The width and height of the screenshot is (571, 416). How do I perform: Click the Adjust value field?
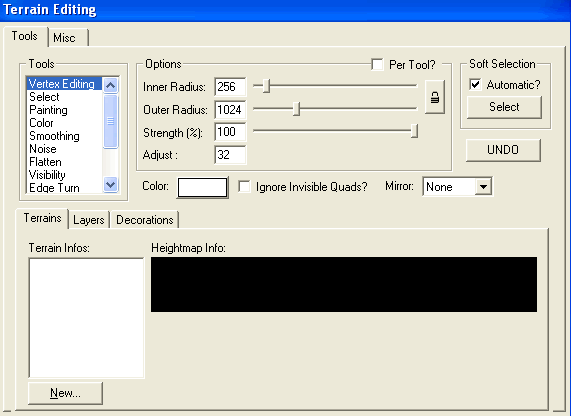click(230, 155)
